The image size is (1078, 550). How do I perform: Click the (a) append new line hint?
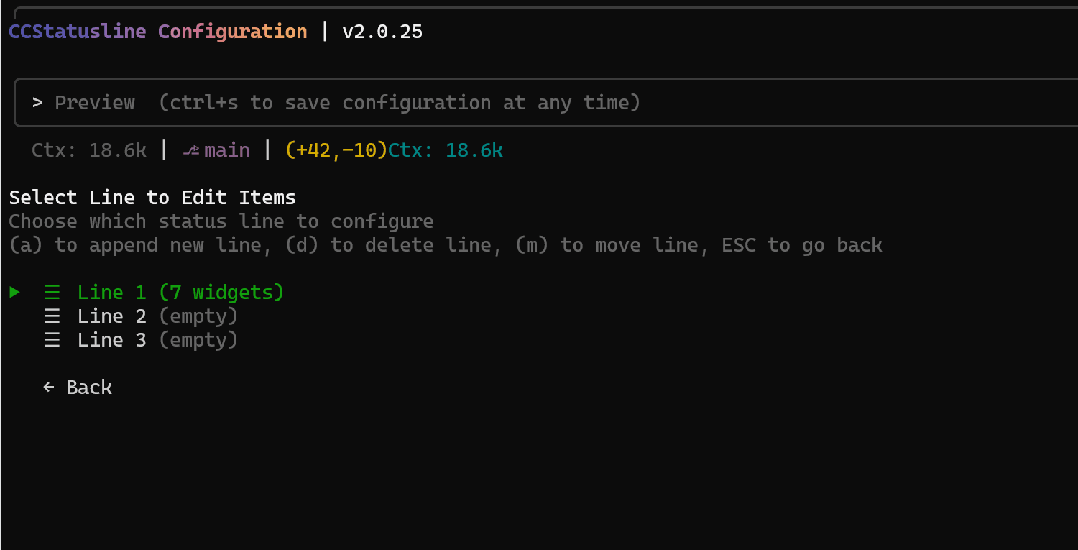[x=141, y=245]
